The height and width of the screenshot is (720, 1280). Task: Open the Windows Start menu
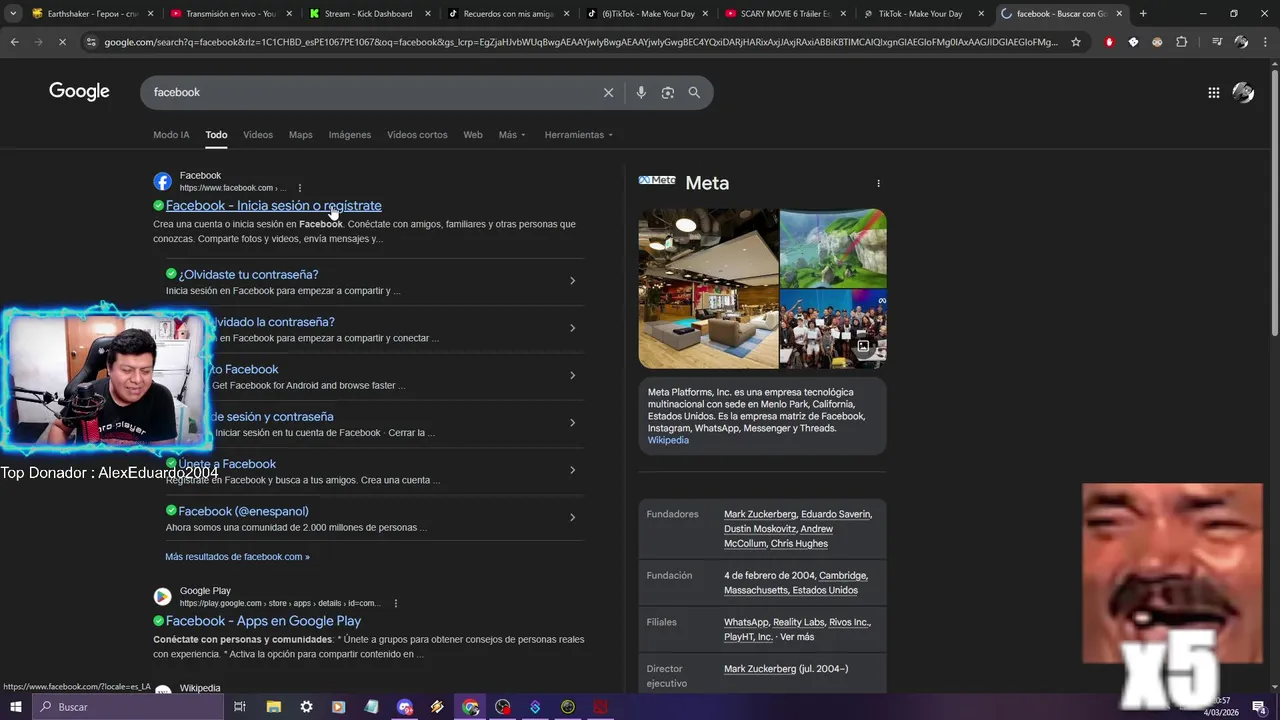pyautogui.click(x=15, y=707)
